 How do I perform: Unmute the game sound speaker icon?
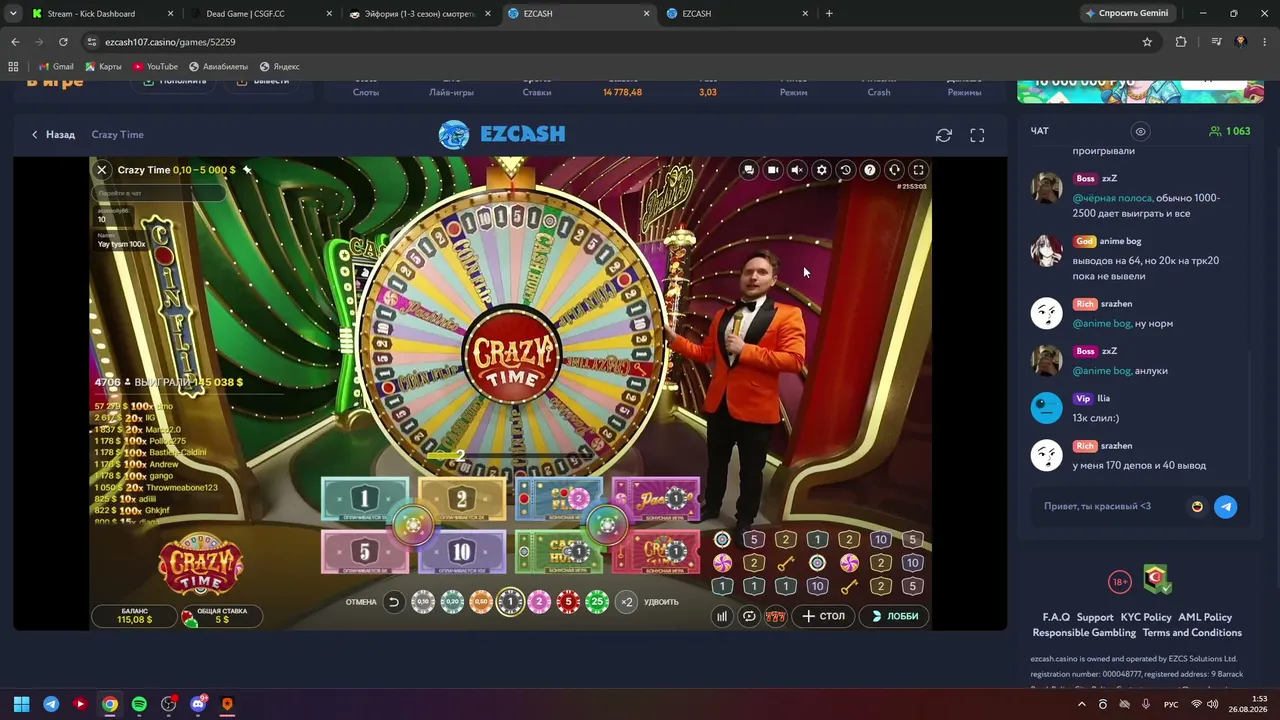click(797, 170)
